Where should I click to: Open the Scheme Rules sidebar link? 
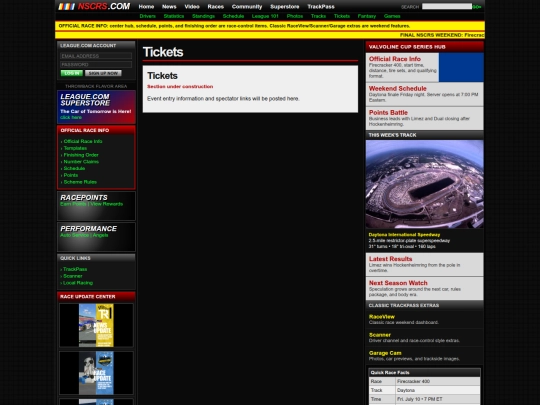pos(80,182)
